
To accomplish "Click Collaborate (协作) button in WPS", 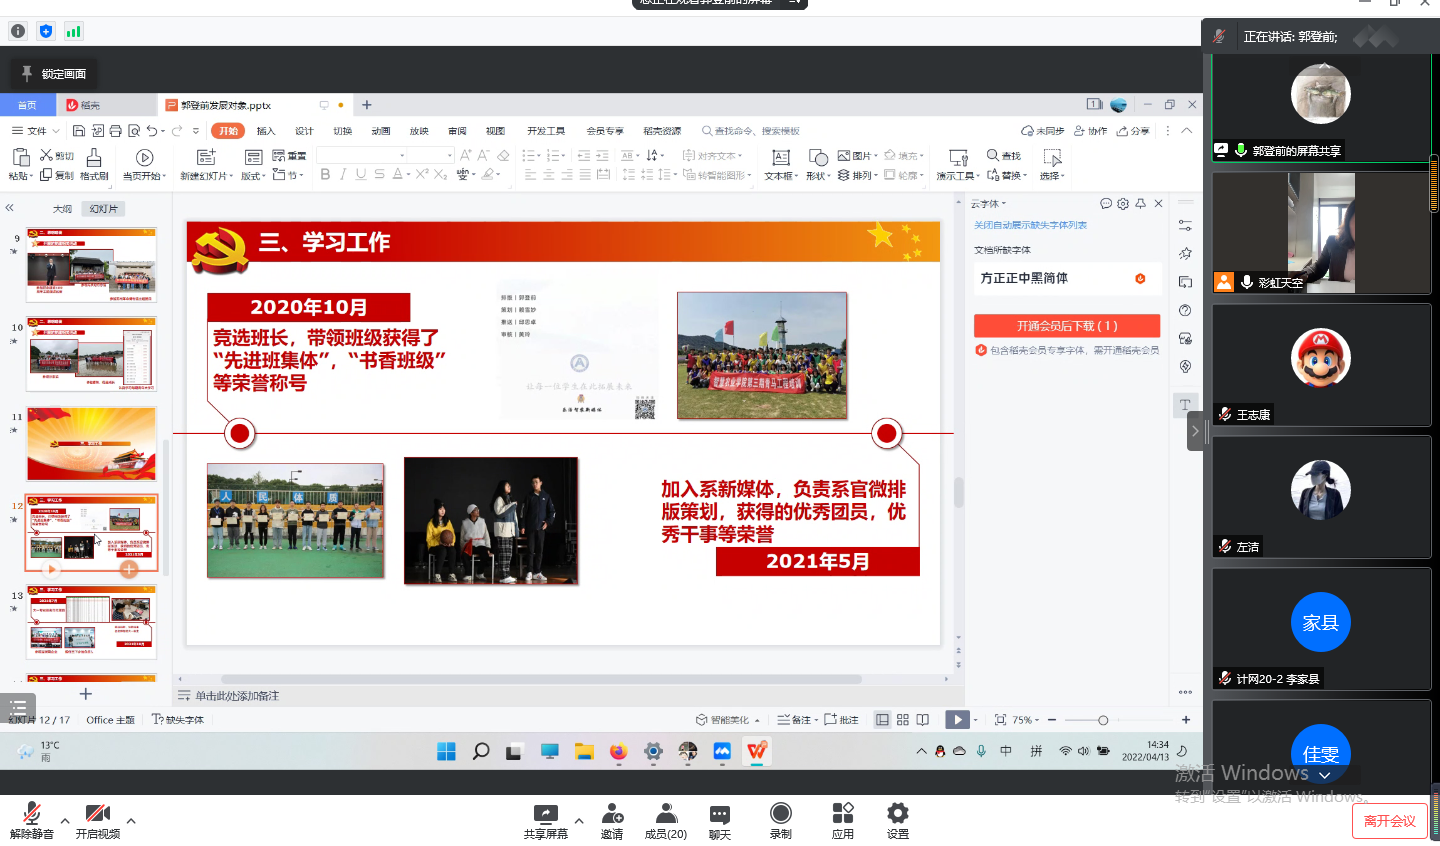I will pos(1090,131).
